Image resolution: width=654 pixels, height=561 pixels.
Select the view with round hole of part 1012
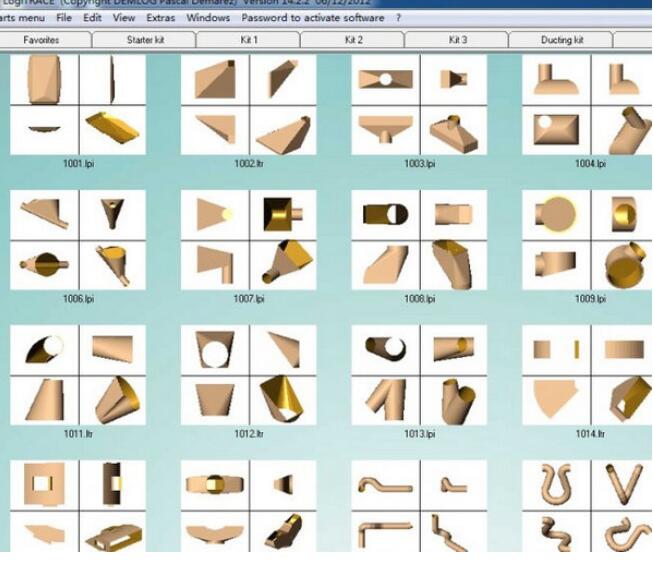(215, 350)
